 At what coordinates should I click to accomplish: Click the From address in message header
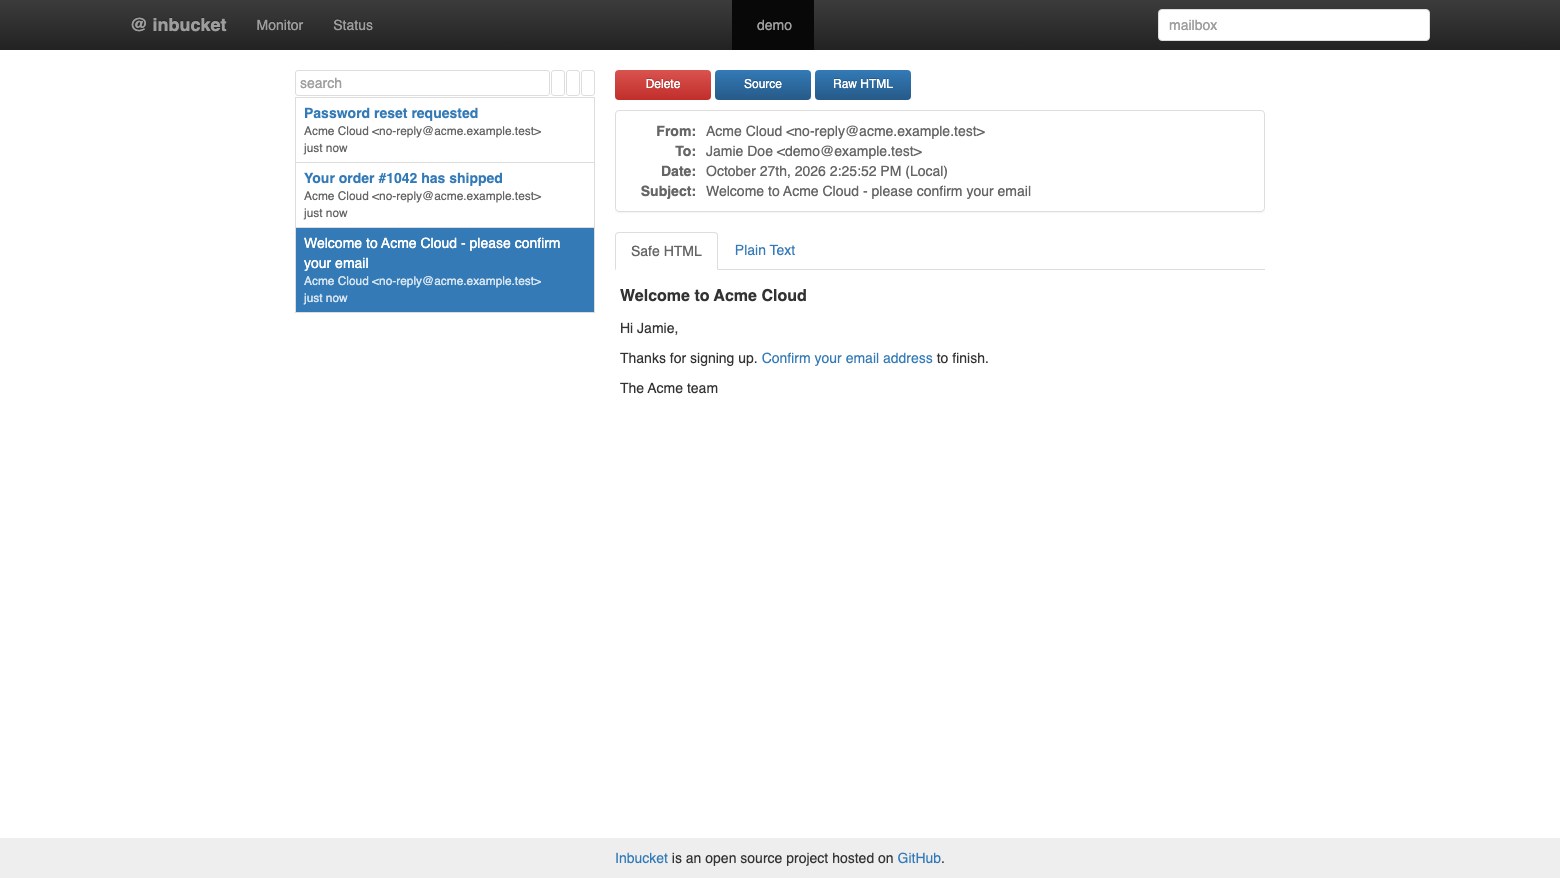point(845,131)
